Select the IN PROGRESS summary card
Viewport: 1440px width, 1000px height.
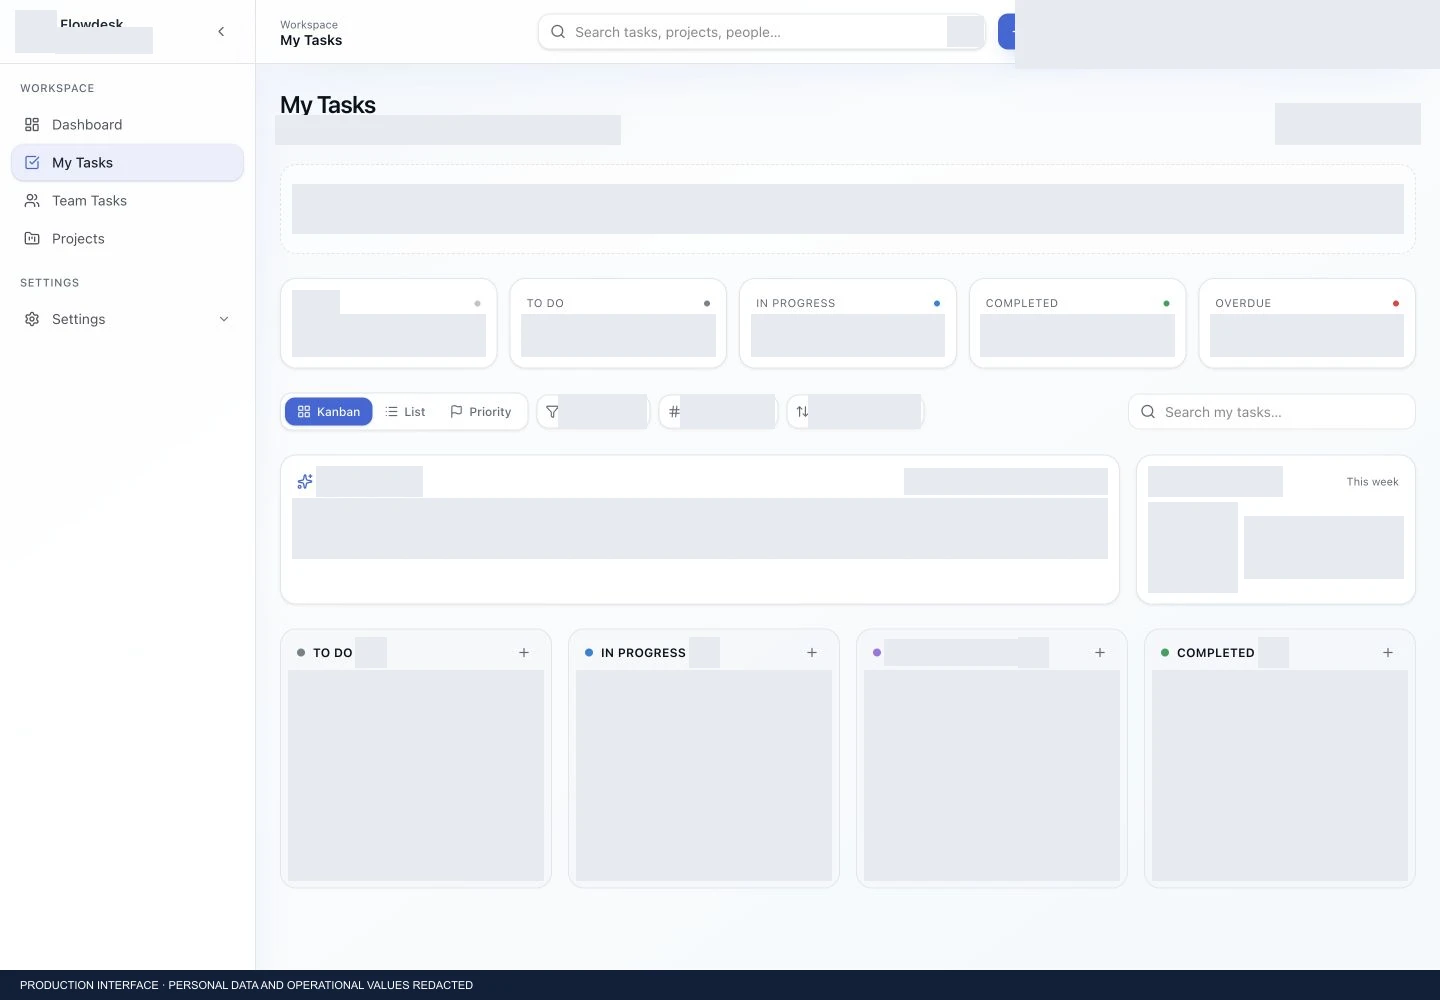tap(848, 323)
